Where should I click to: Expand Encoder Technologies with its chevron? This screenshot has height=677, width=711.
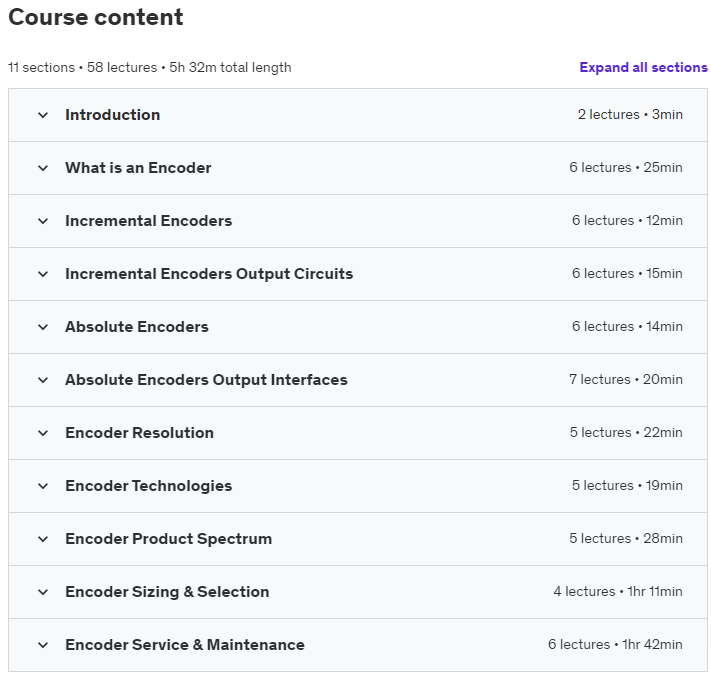point(43,486)
